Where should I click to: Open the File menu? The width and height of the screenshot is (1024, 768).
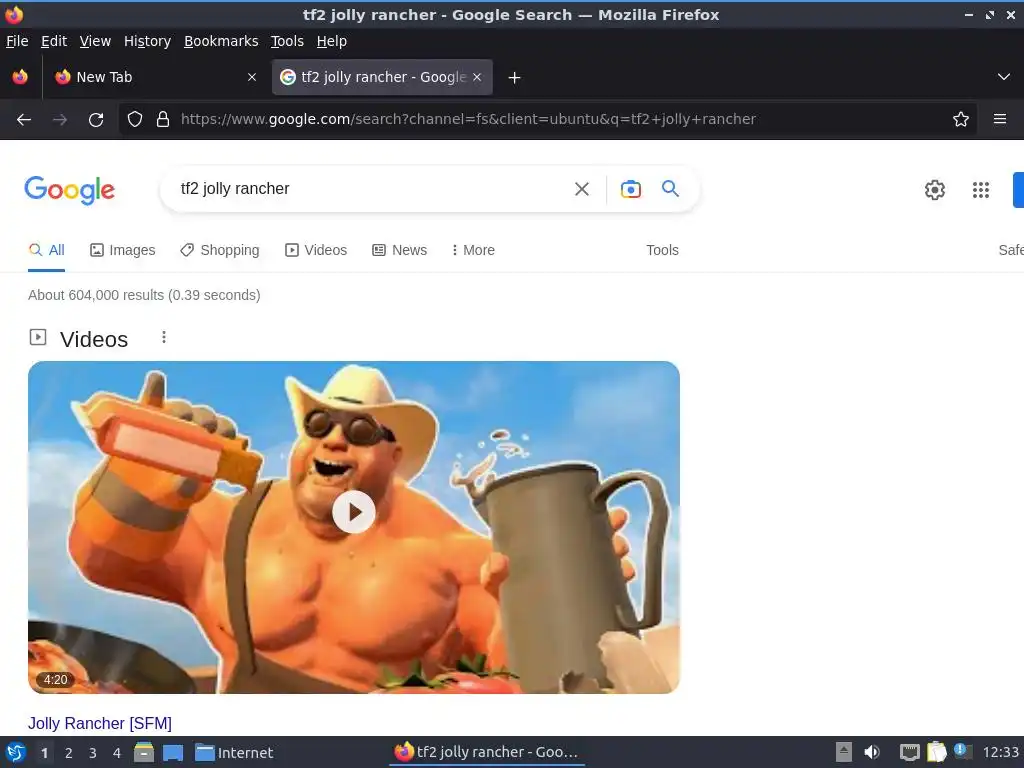point(17,41)
